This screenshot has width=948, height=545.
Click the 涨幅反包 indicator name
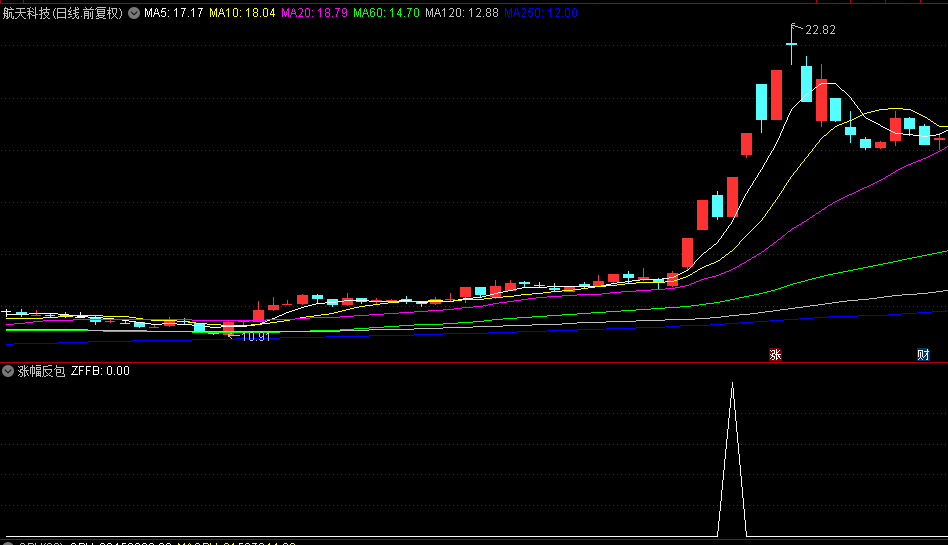point(41,371)
